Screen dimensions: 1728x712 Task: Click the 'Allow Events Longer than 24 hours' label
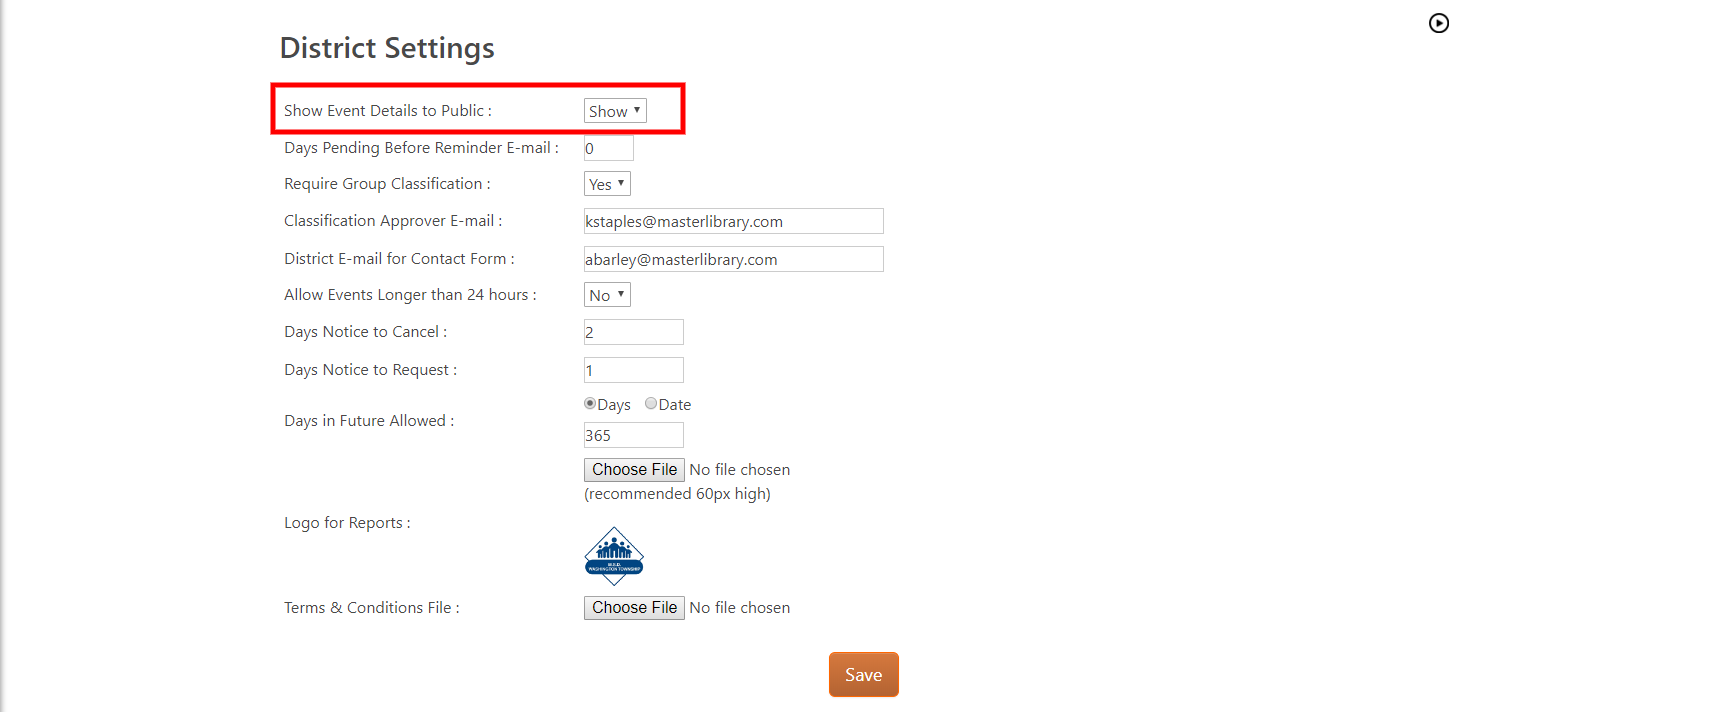click(410, 295)
